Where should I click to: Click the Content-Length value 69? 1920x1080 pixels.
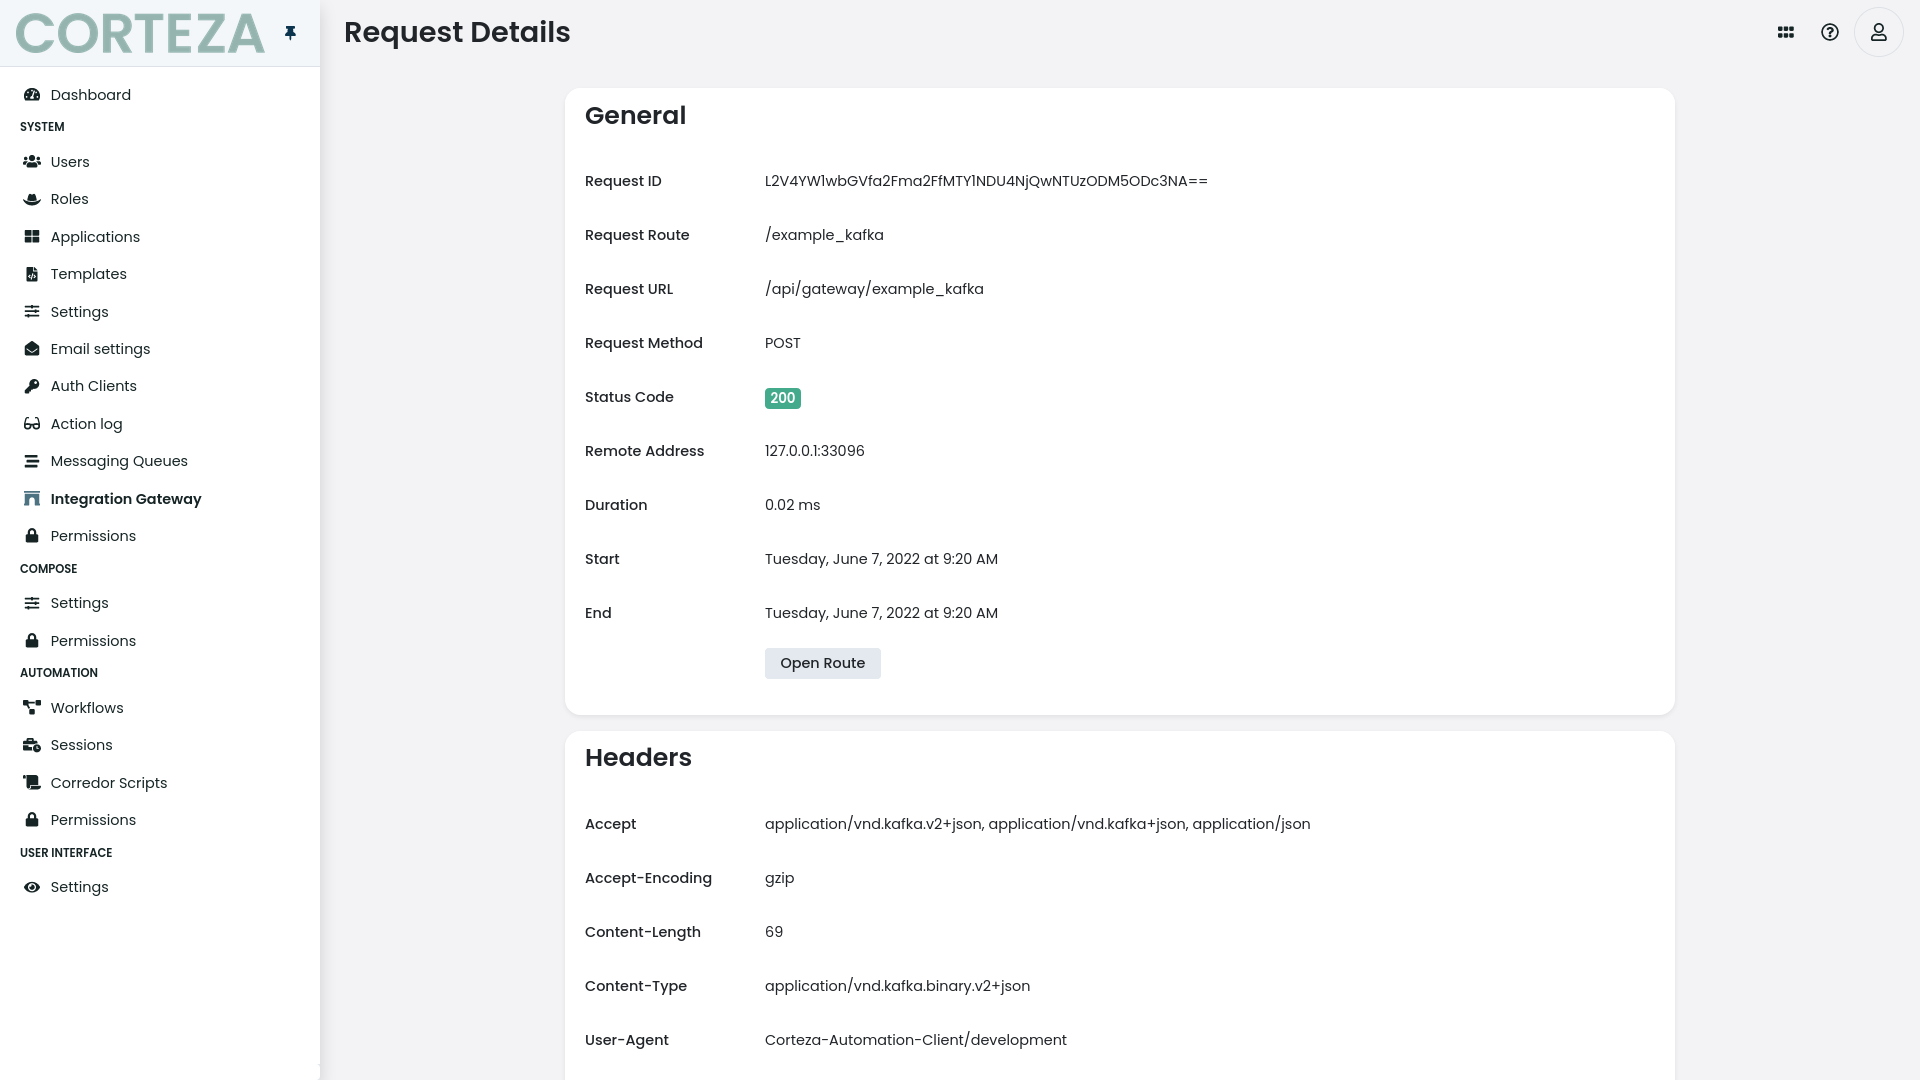tap(774, 932)
